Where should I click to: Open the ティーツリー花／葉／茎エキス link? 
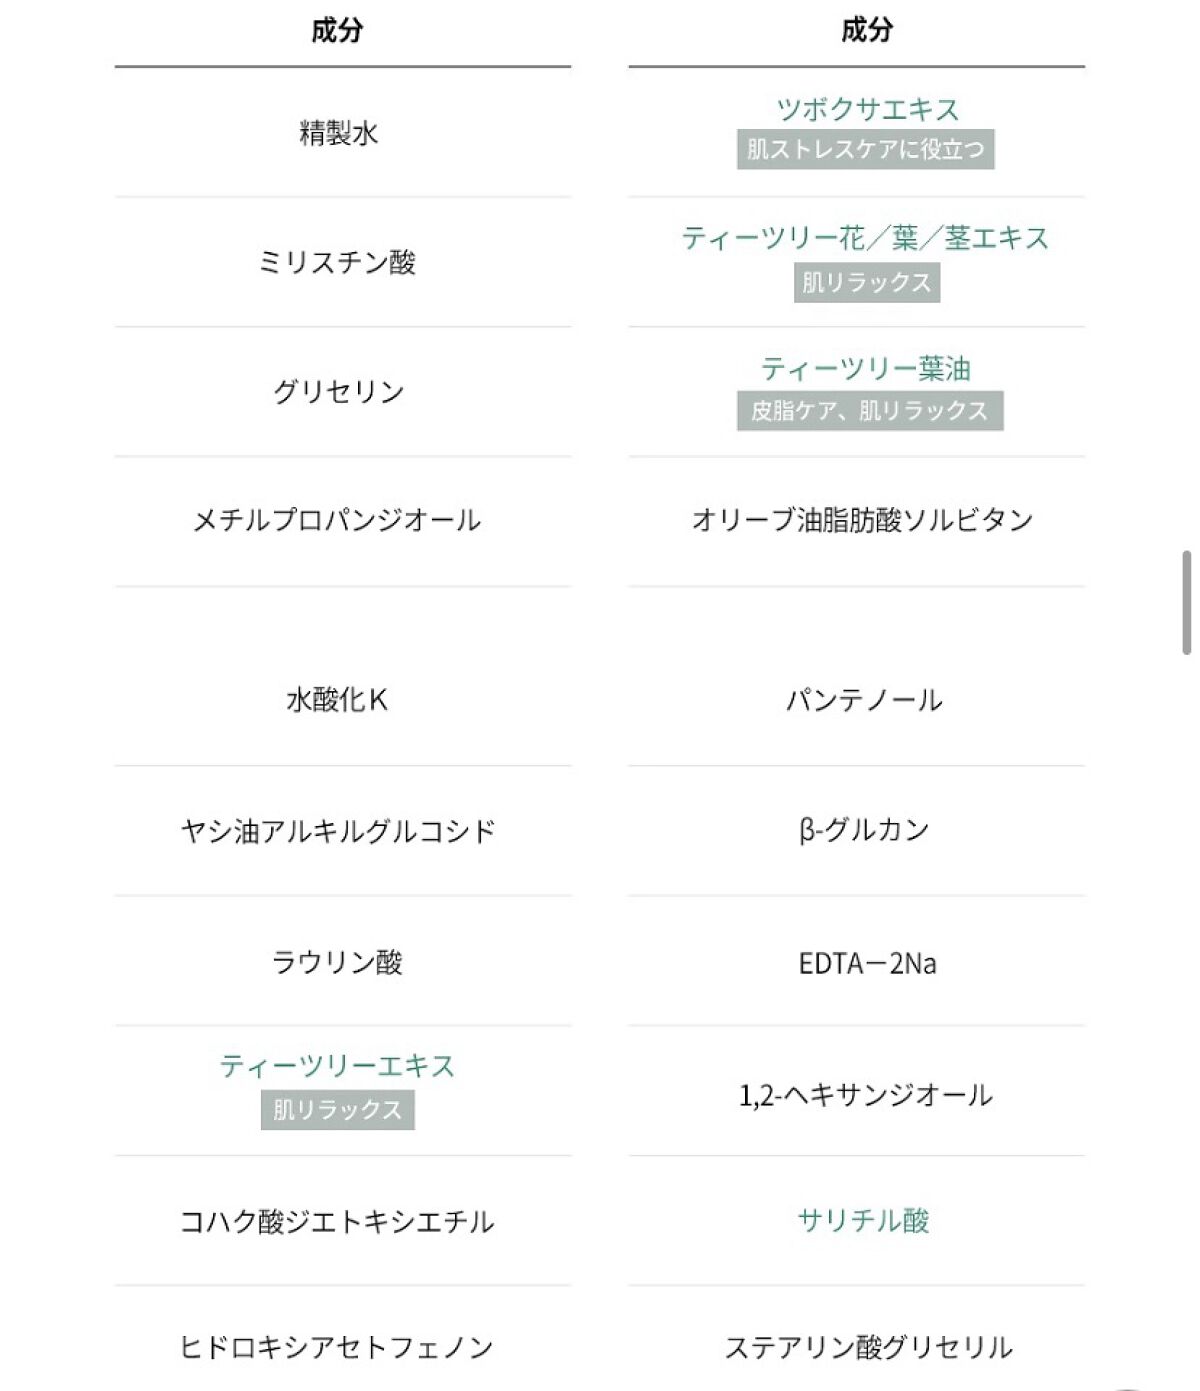coord(866,238)
